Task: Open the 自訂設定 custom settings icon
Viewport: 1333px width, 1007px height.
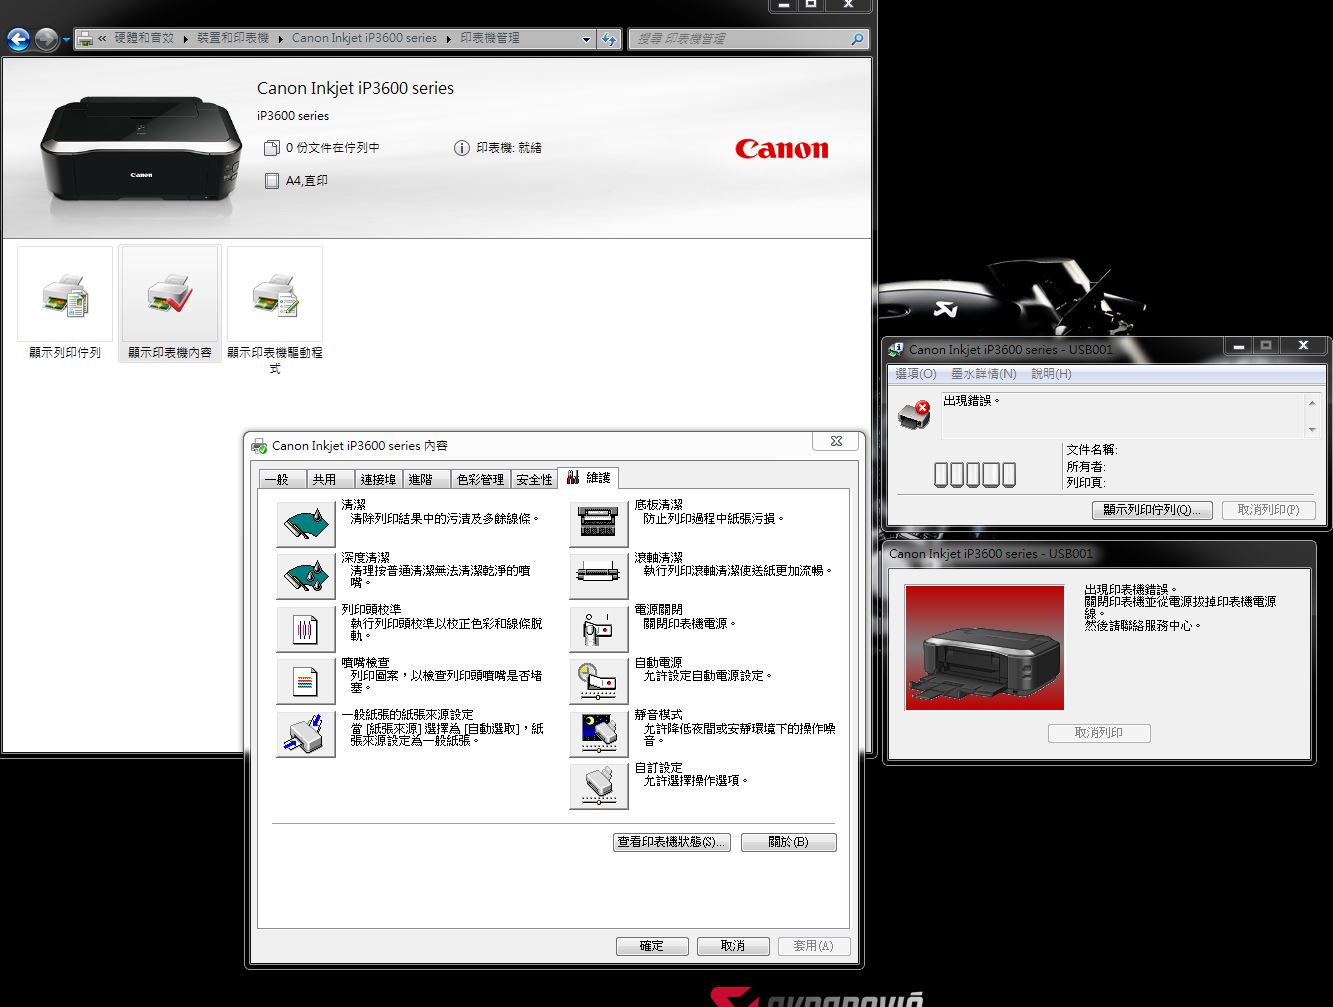Action: (x=599, y=786)
